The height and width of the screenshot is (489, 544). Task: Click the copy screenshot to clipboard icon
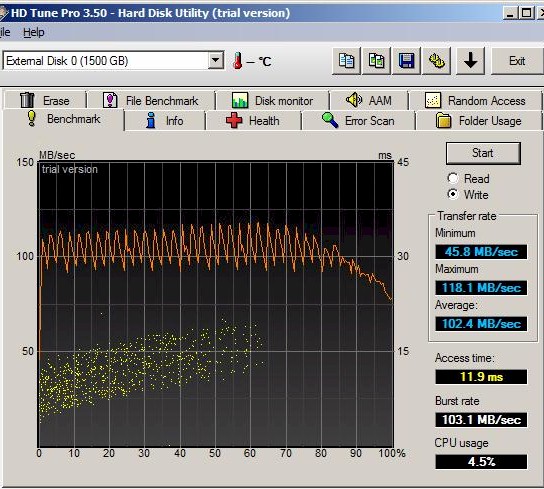[376, 61]
